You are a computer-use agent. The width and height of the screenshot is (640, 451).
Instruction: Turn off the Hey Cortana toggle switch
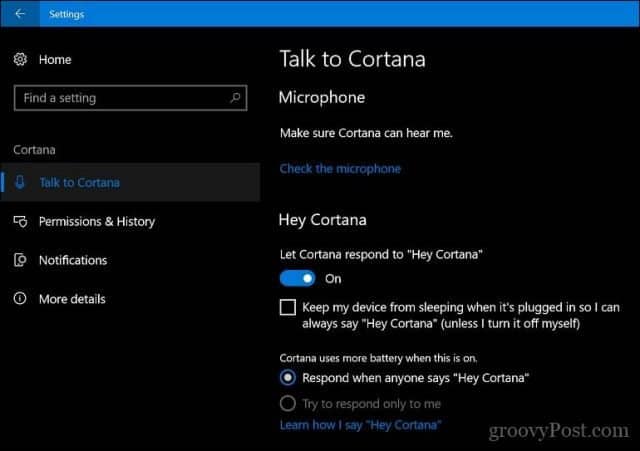pos(298,279)
